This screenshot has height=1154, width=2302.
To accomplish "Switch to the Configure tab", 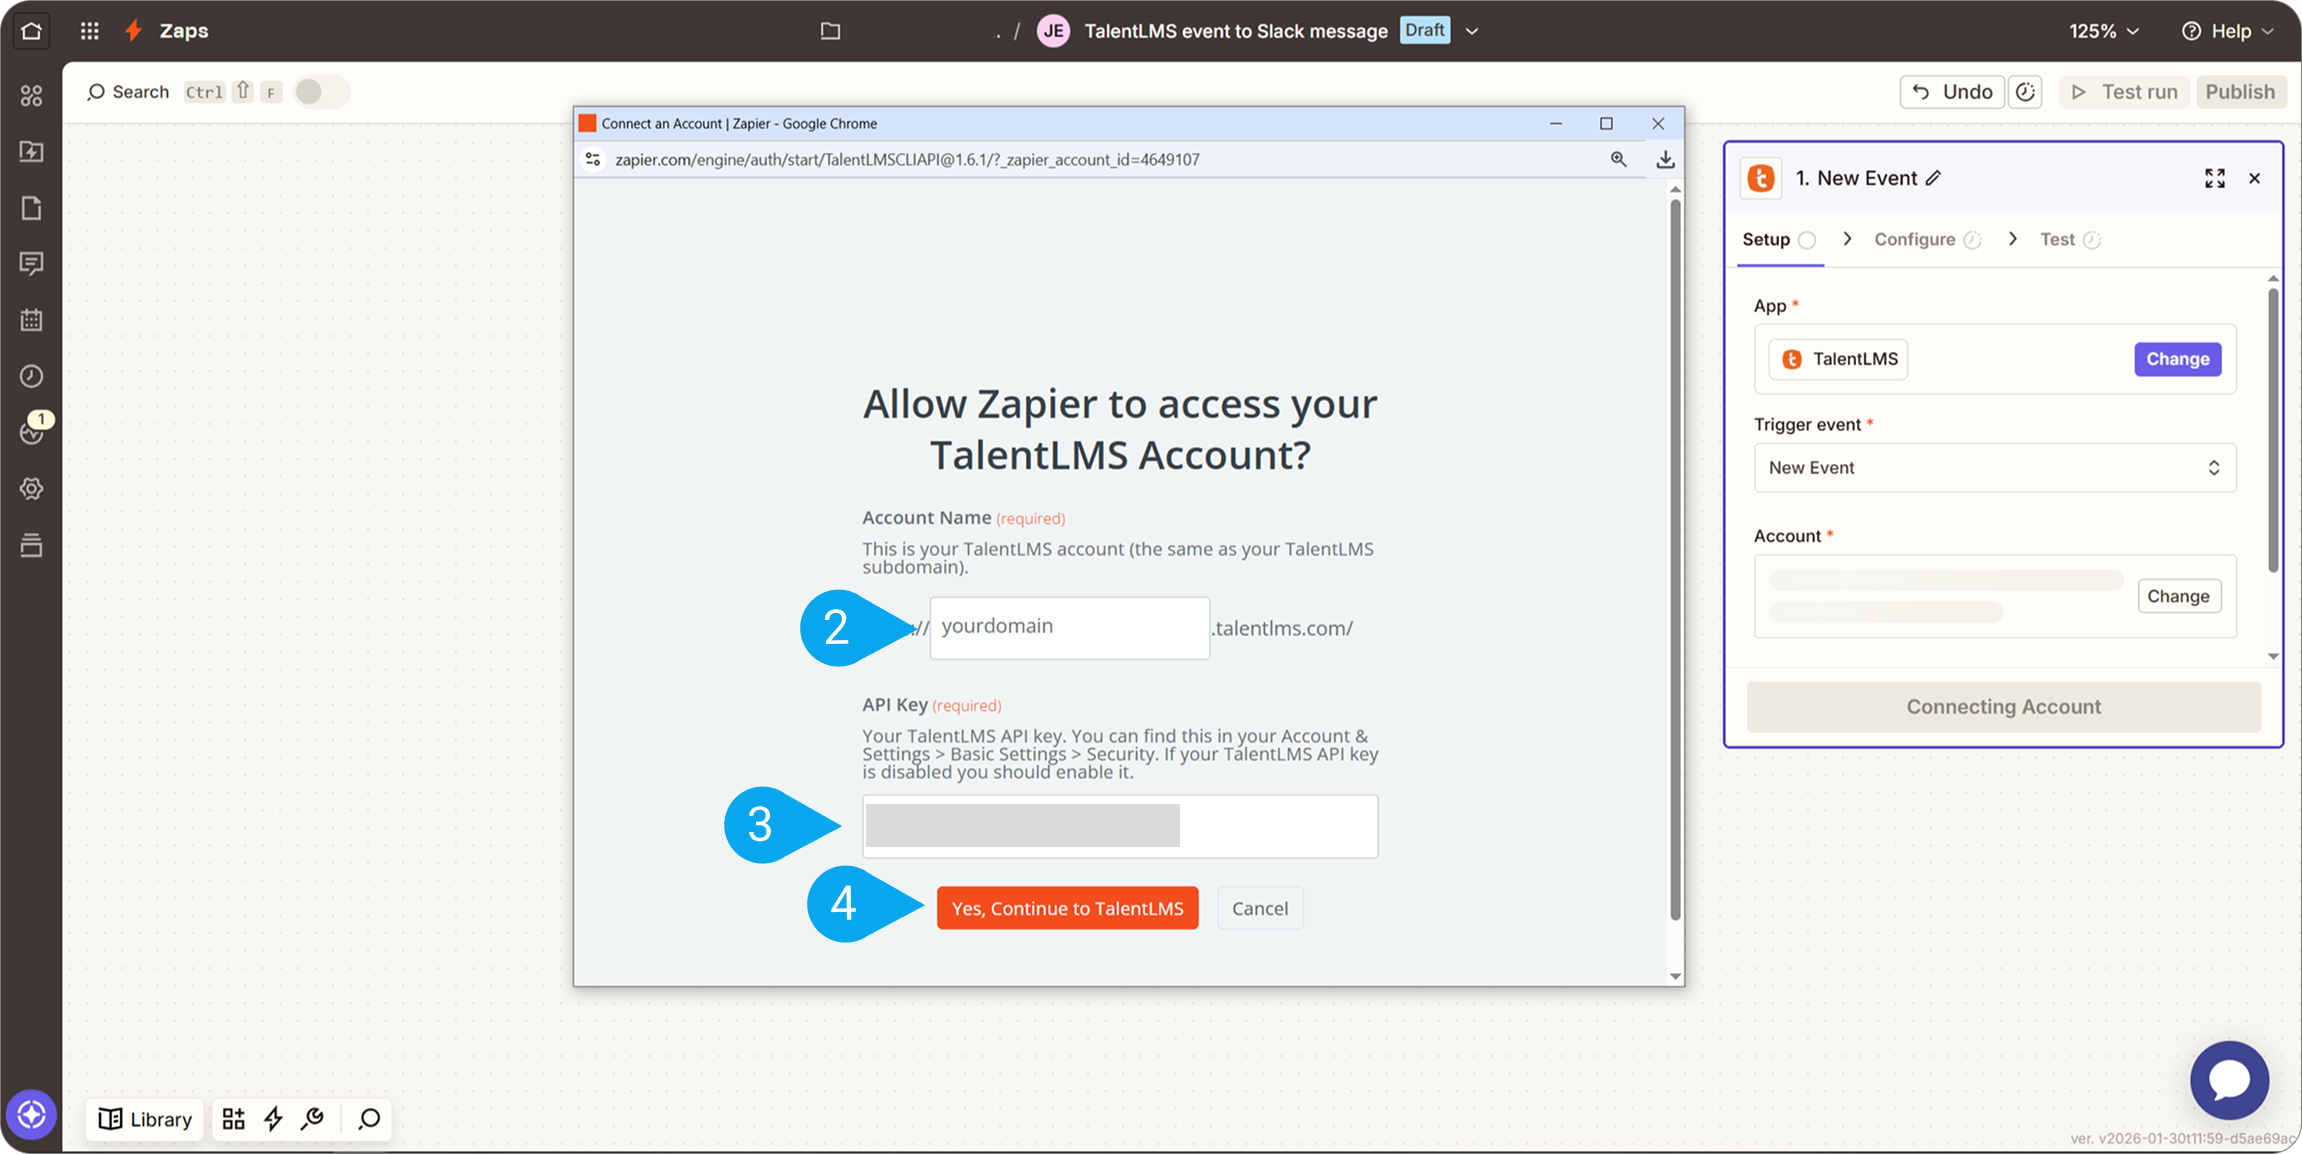I will point(1914,239).
